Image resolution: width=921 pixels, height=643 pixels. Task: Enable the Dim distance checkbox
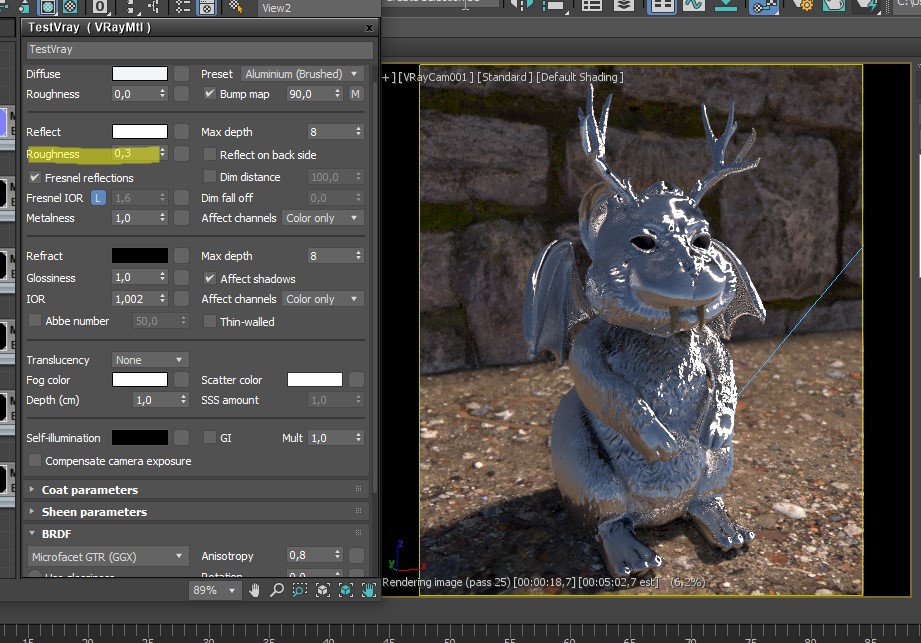click(x=209, y=176)
